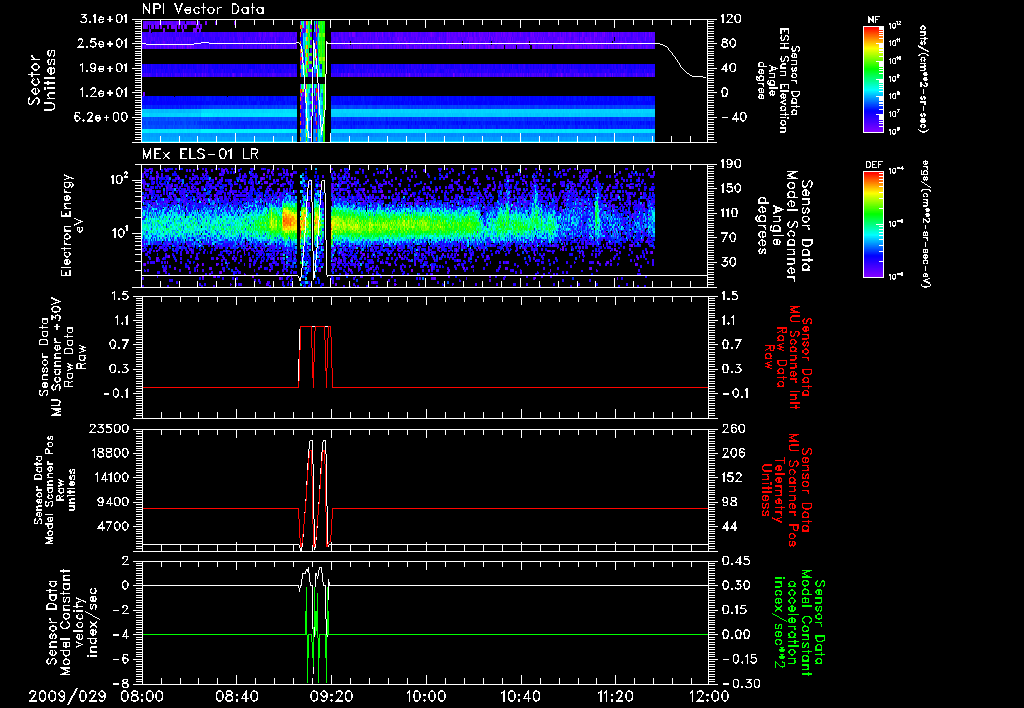The image size is (1024, 708).
Task: Click the 98 telemetry tick value
Action: 729,502
